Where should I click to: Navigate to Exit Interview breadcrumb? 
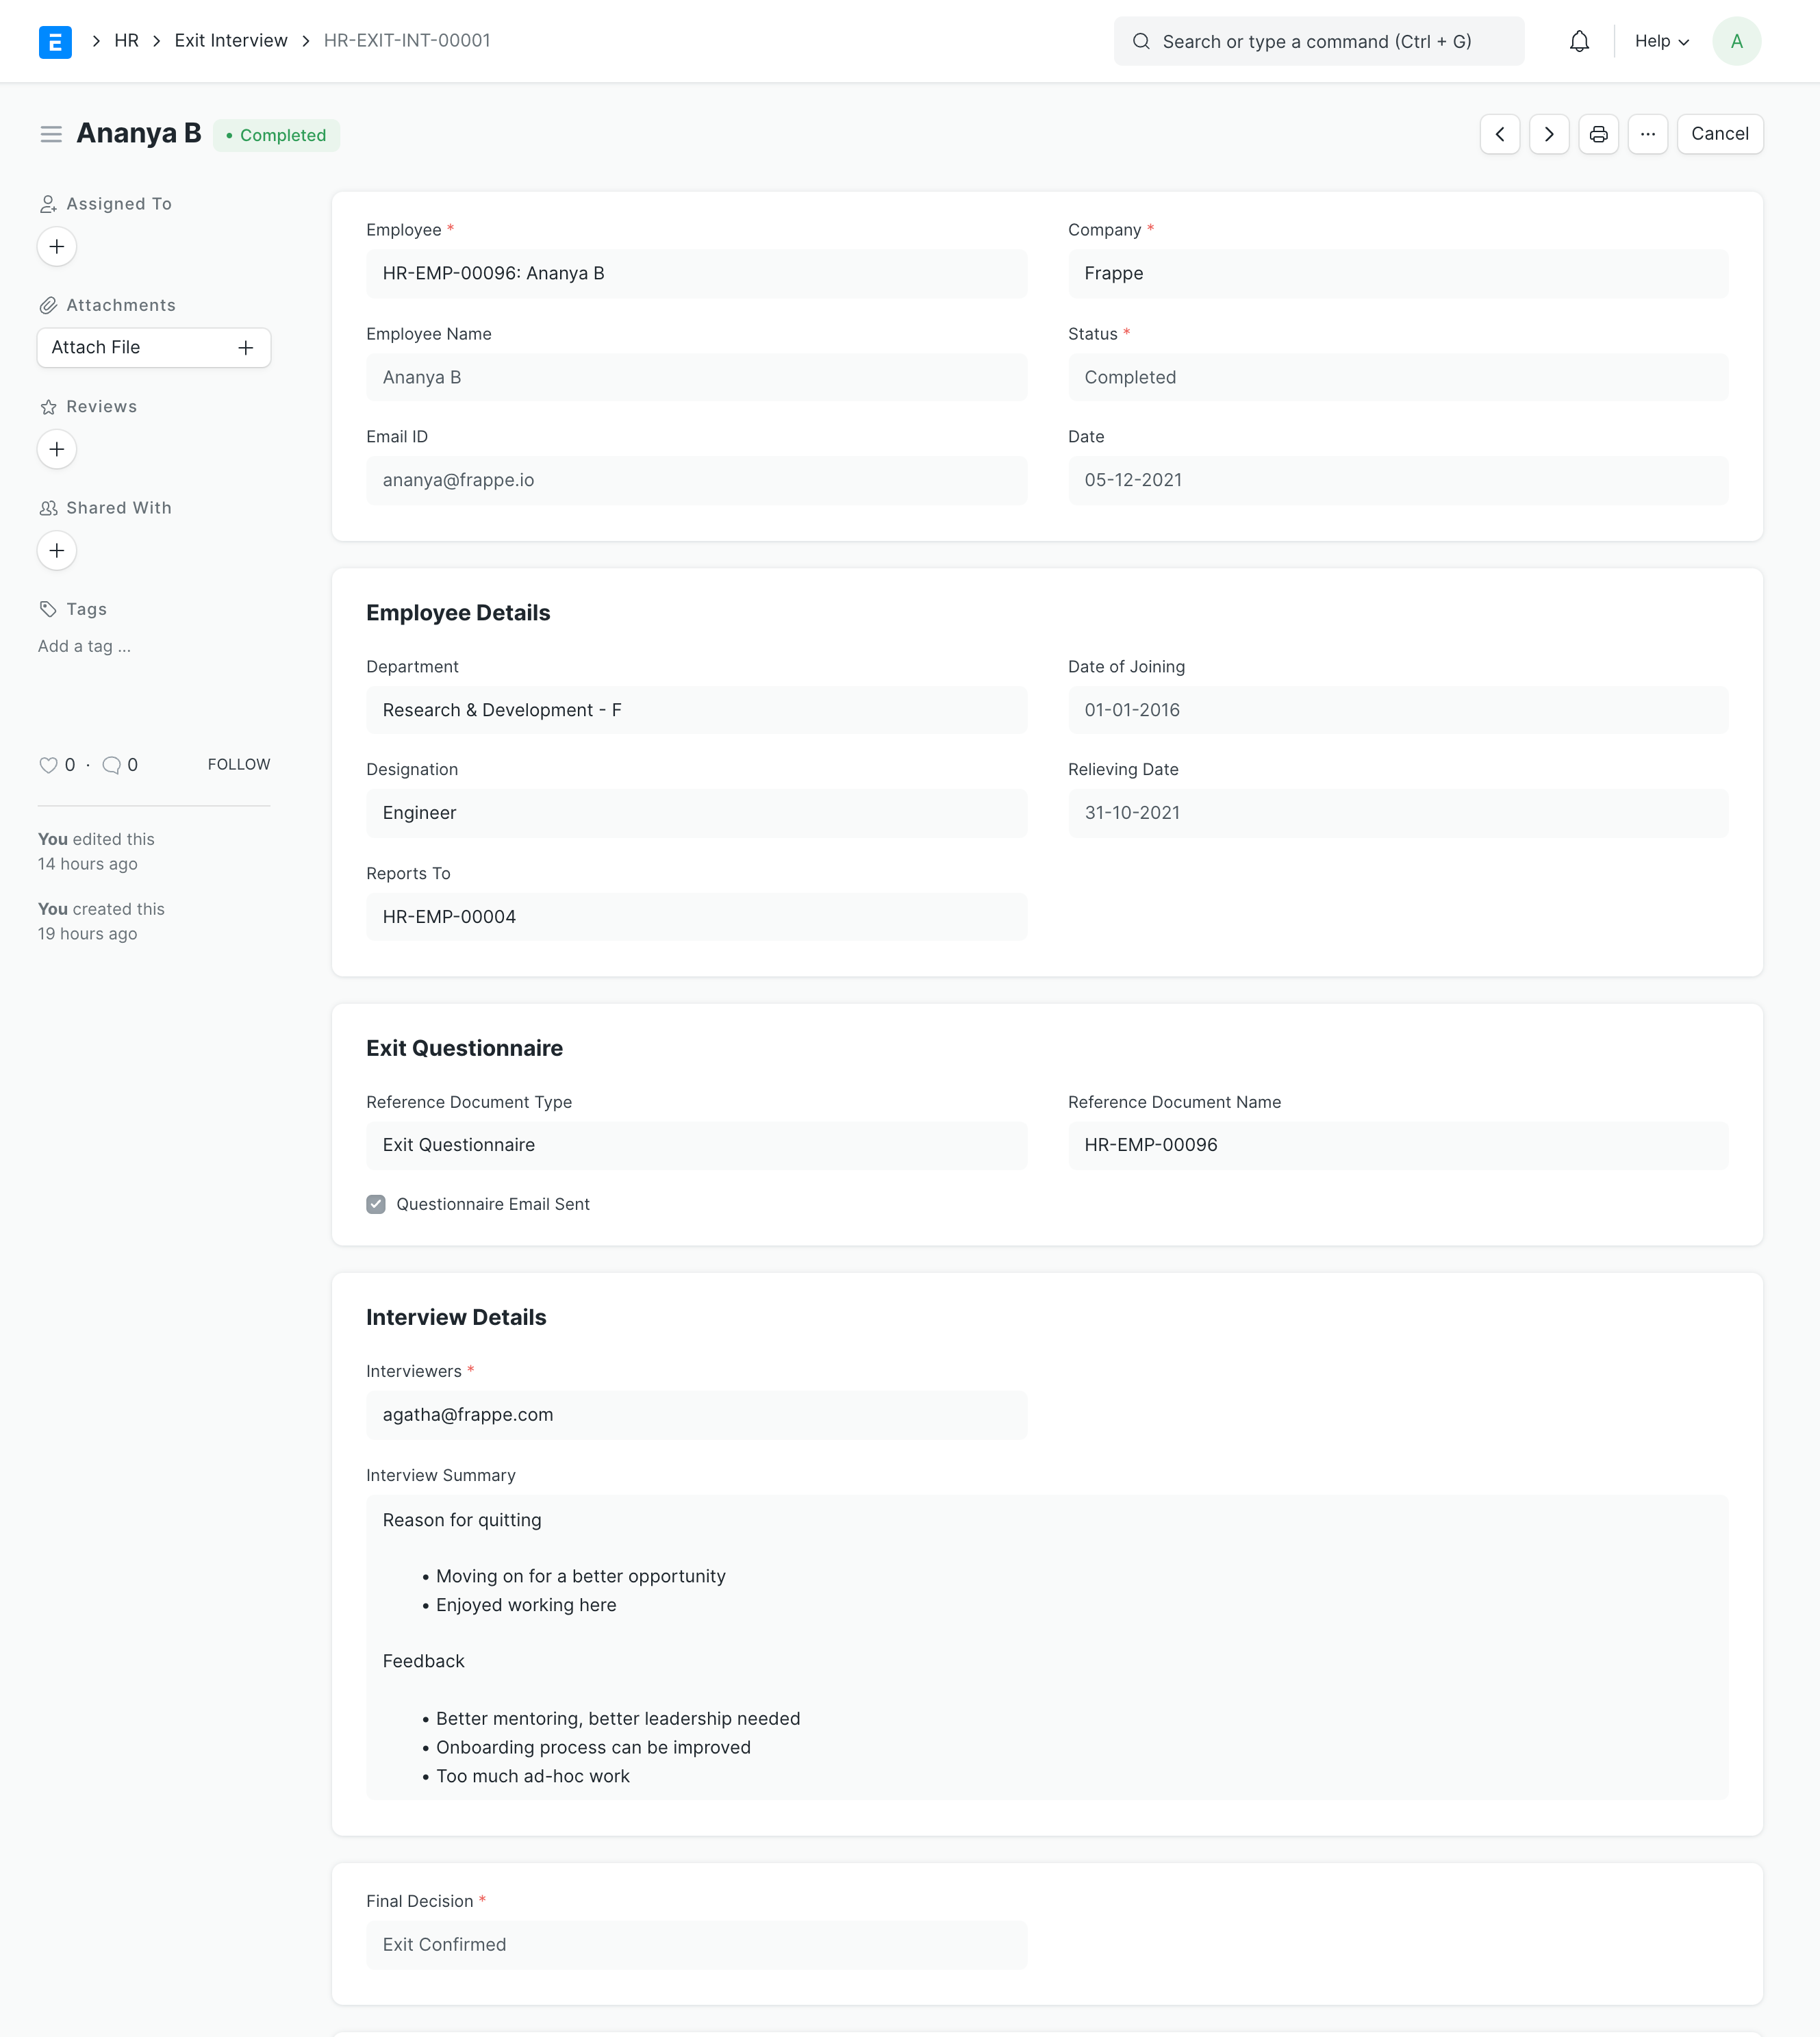[x=231, y=41]
